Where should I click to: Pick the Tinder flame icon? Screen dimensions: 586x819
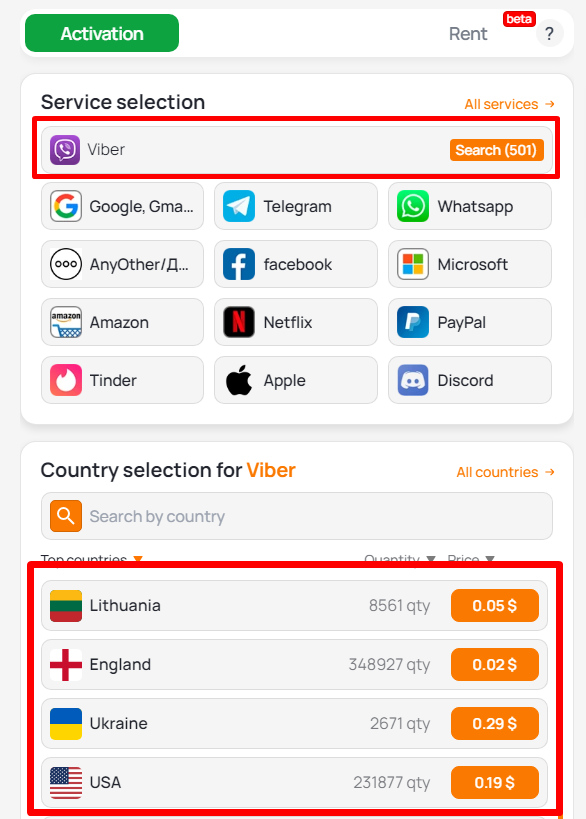coord(66,380)
